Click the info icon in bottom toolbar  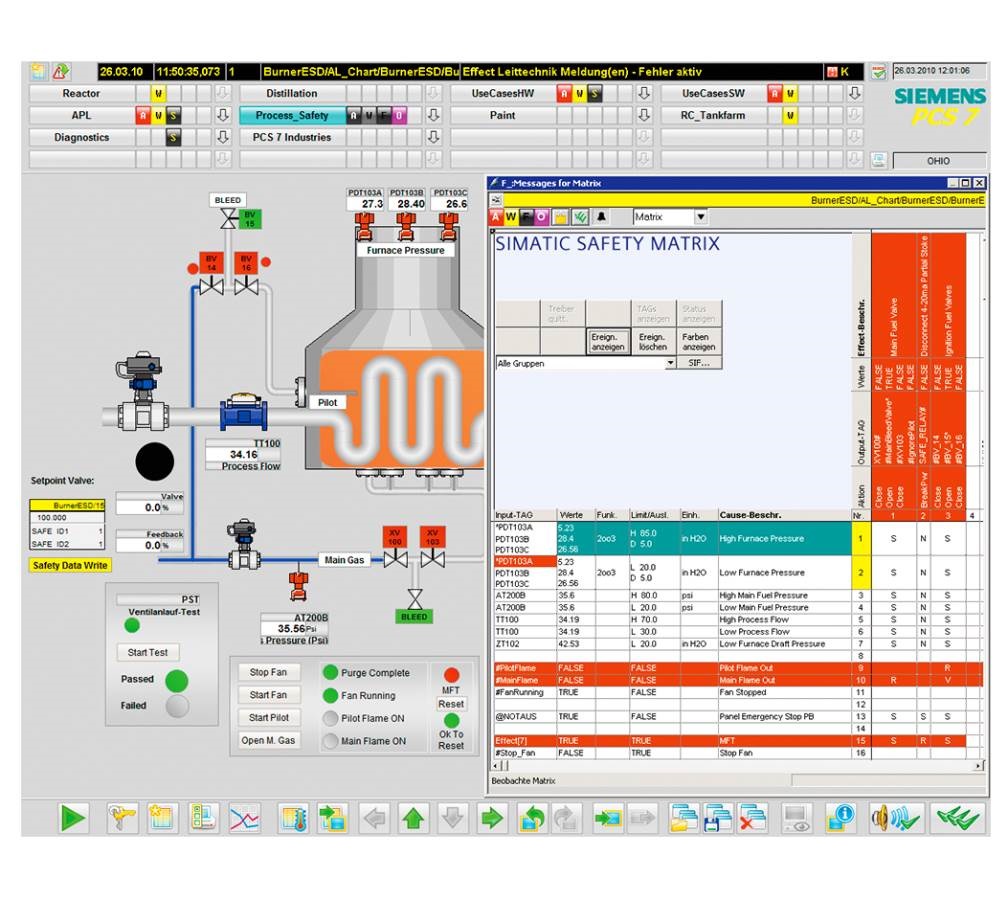(x=840, y=818)
